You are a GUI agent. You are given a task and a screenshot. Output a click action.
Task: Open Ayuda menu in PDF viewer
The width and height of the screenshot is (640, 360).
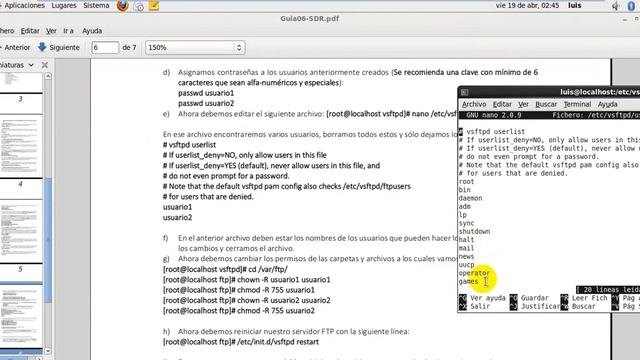92,31
